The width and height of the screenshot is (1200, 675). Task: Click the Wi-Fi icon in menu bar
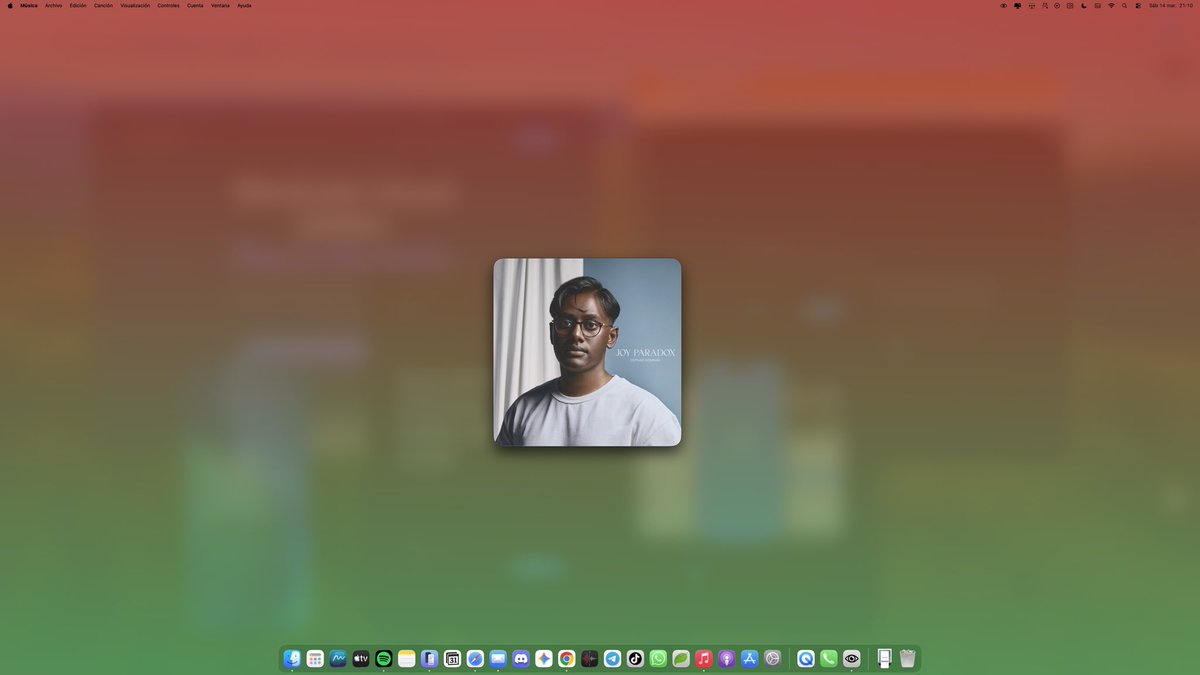click(x=1111, y=5)
